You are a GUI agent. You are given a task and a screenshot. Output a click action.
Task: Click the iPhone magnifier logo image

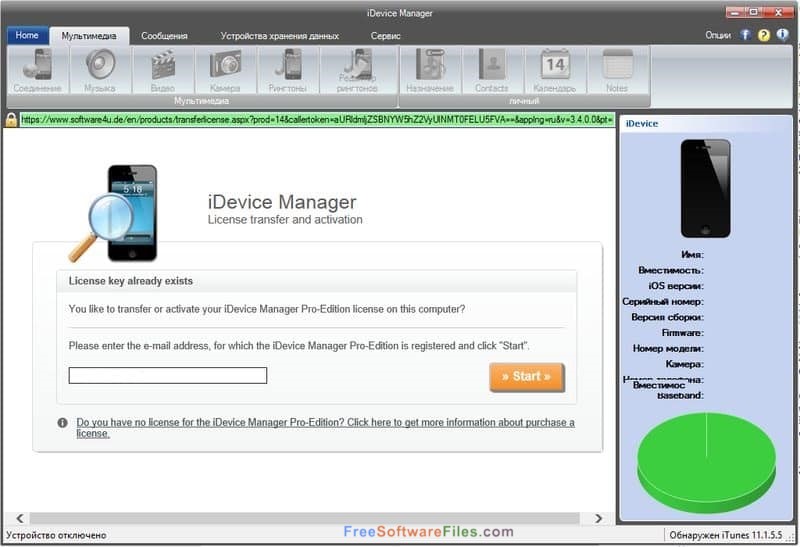(x=114, y=213)
